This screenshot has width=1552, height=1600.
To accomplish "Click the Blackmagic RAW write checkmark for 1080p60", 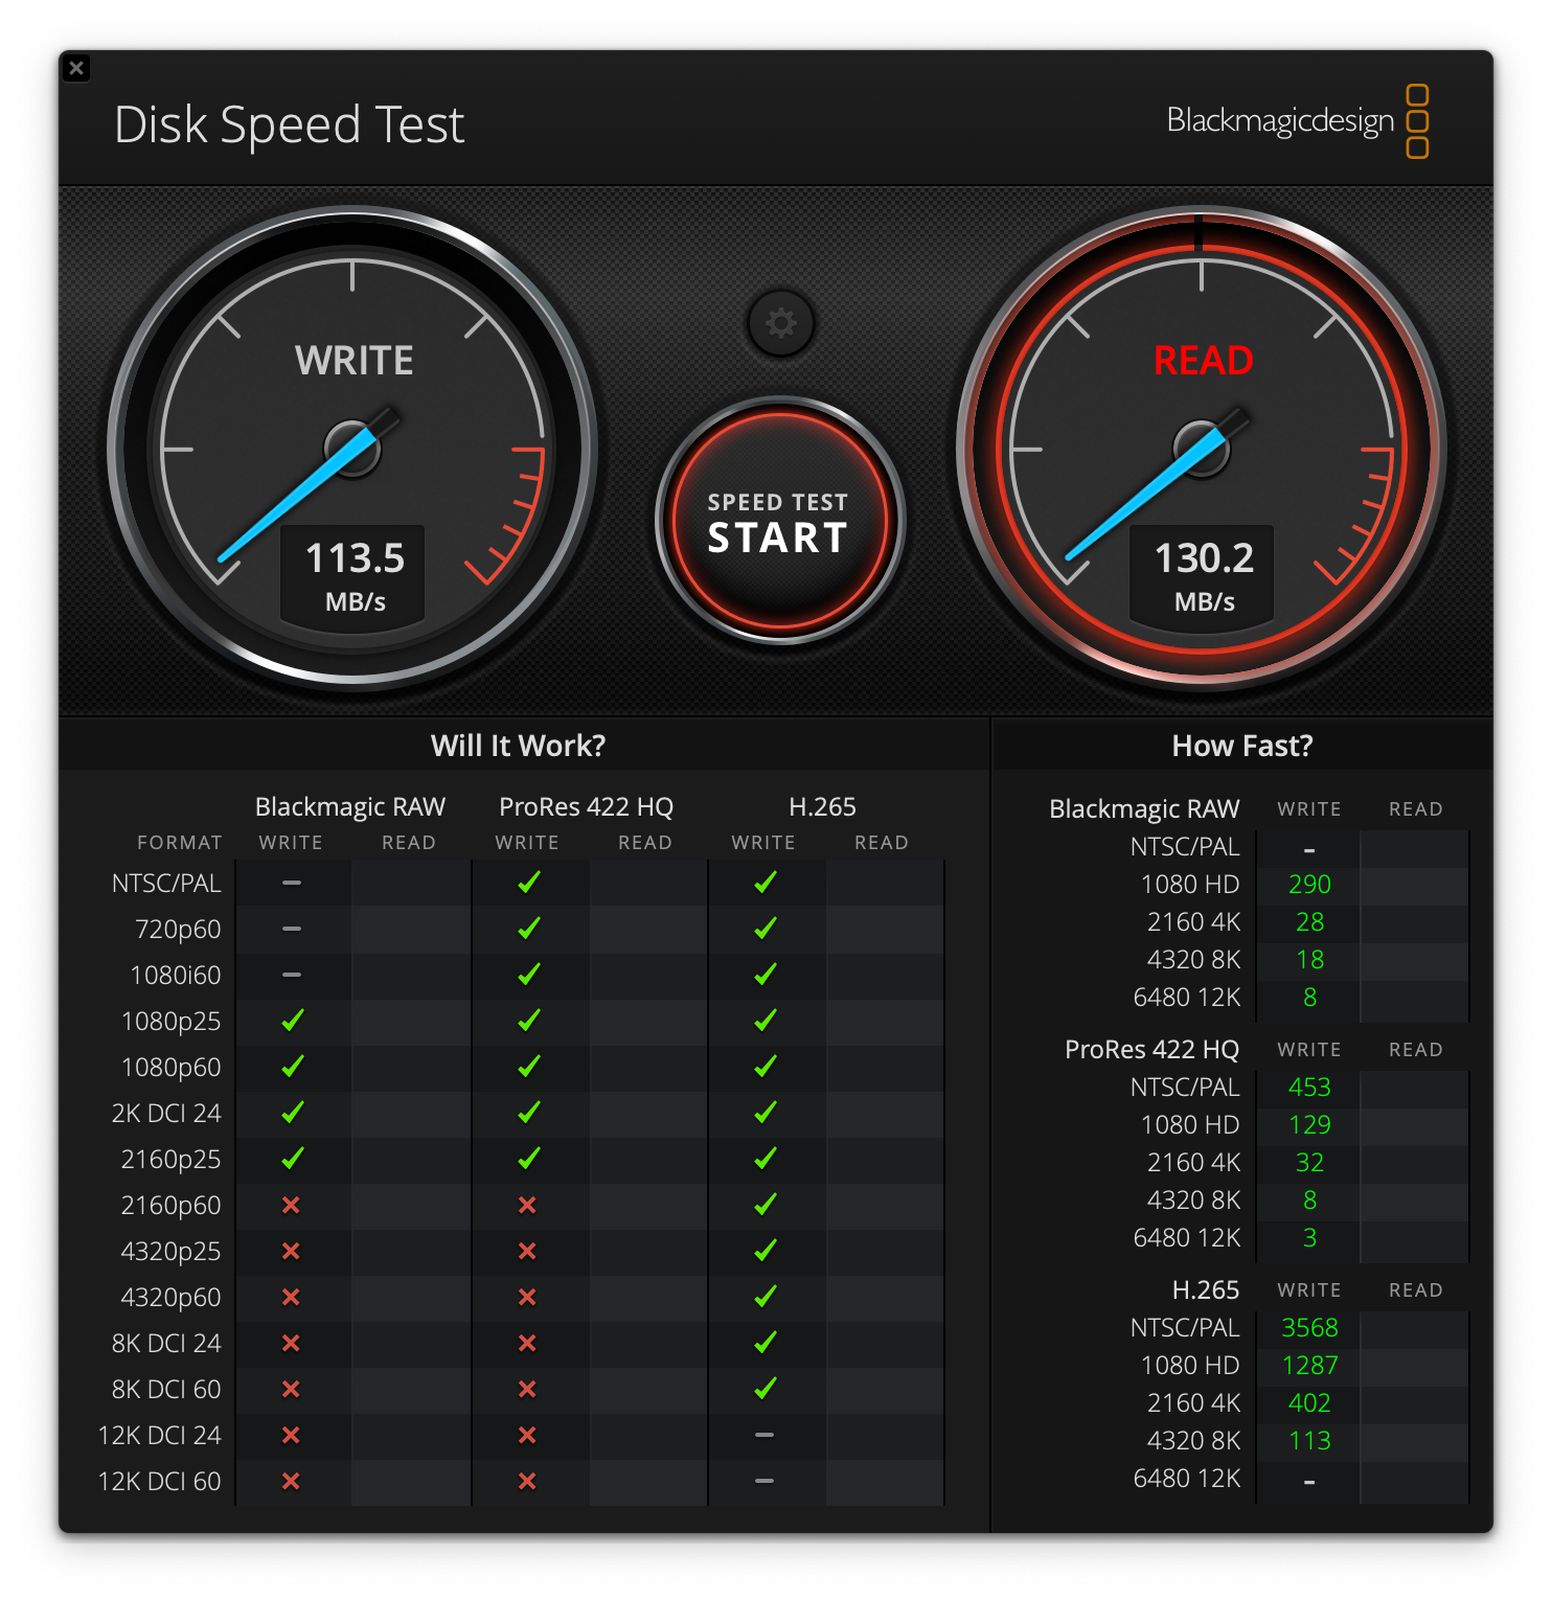I will (x=292, y=1067).
